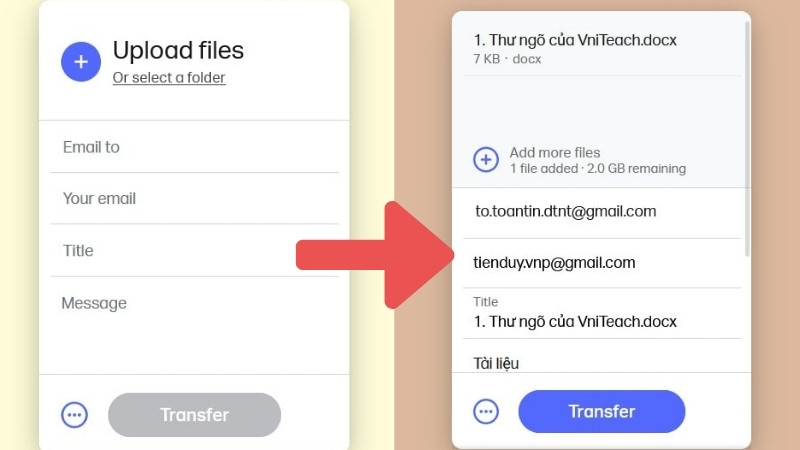The height and width of the screenshot is (450, 800).
Task: Click the grayed-out Transfer button
Action: point(194,415)
